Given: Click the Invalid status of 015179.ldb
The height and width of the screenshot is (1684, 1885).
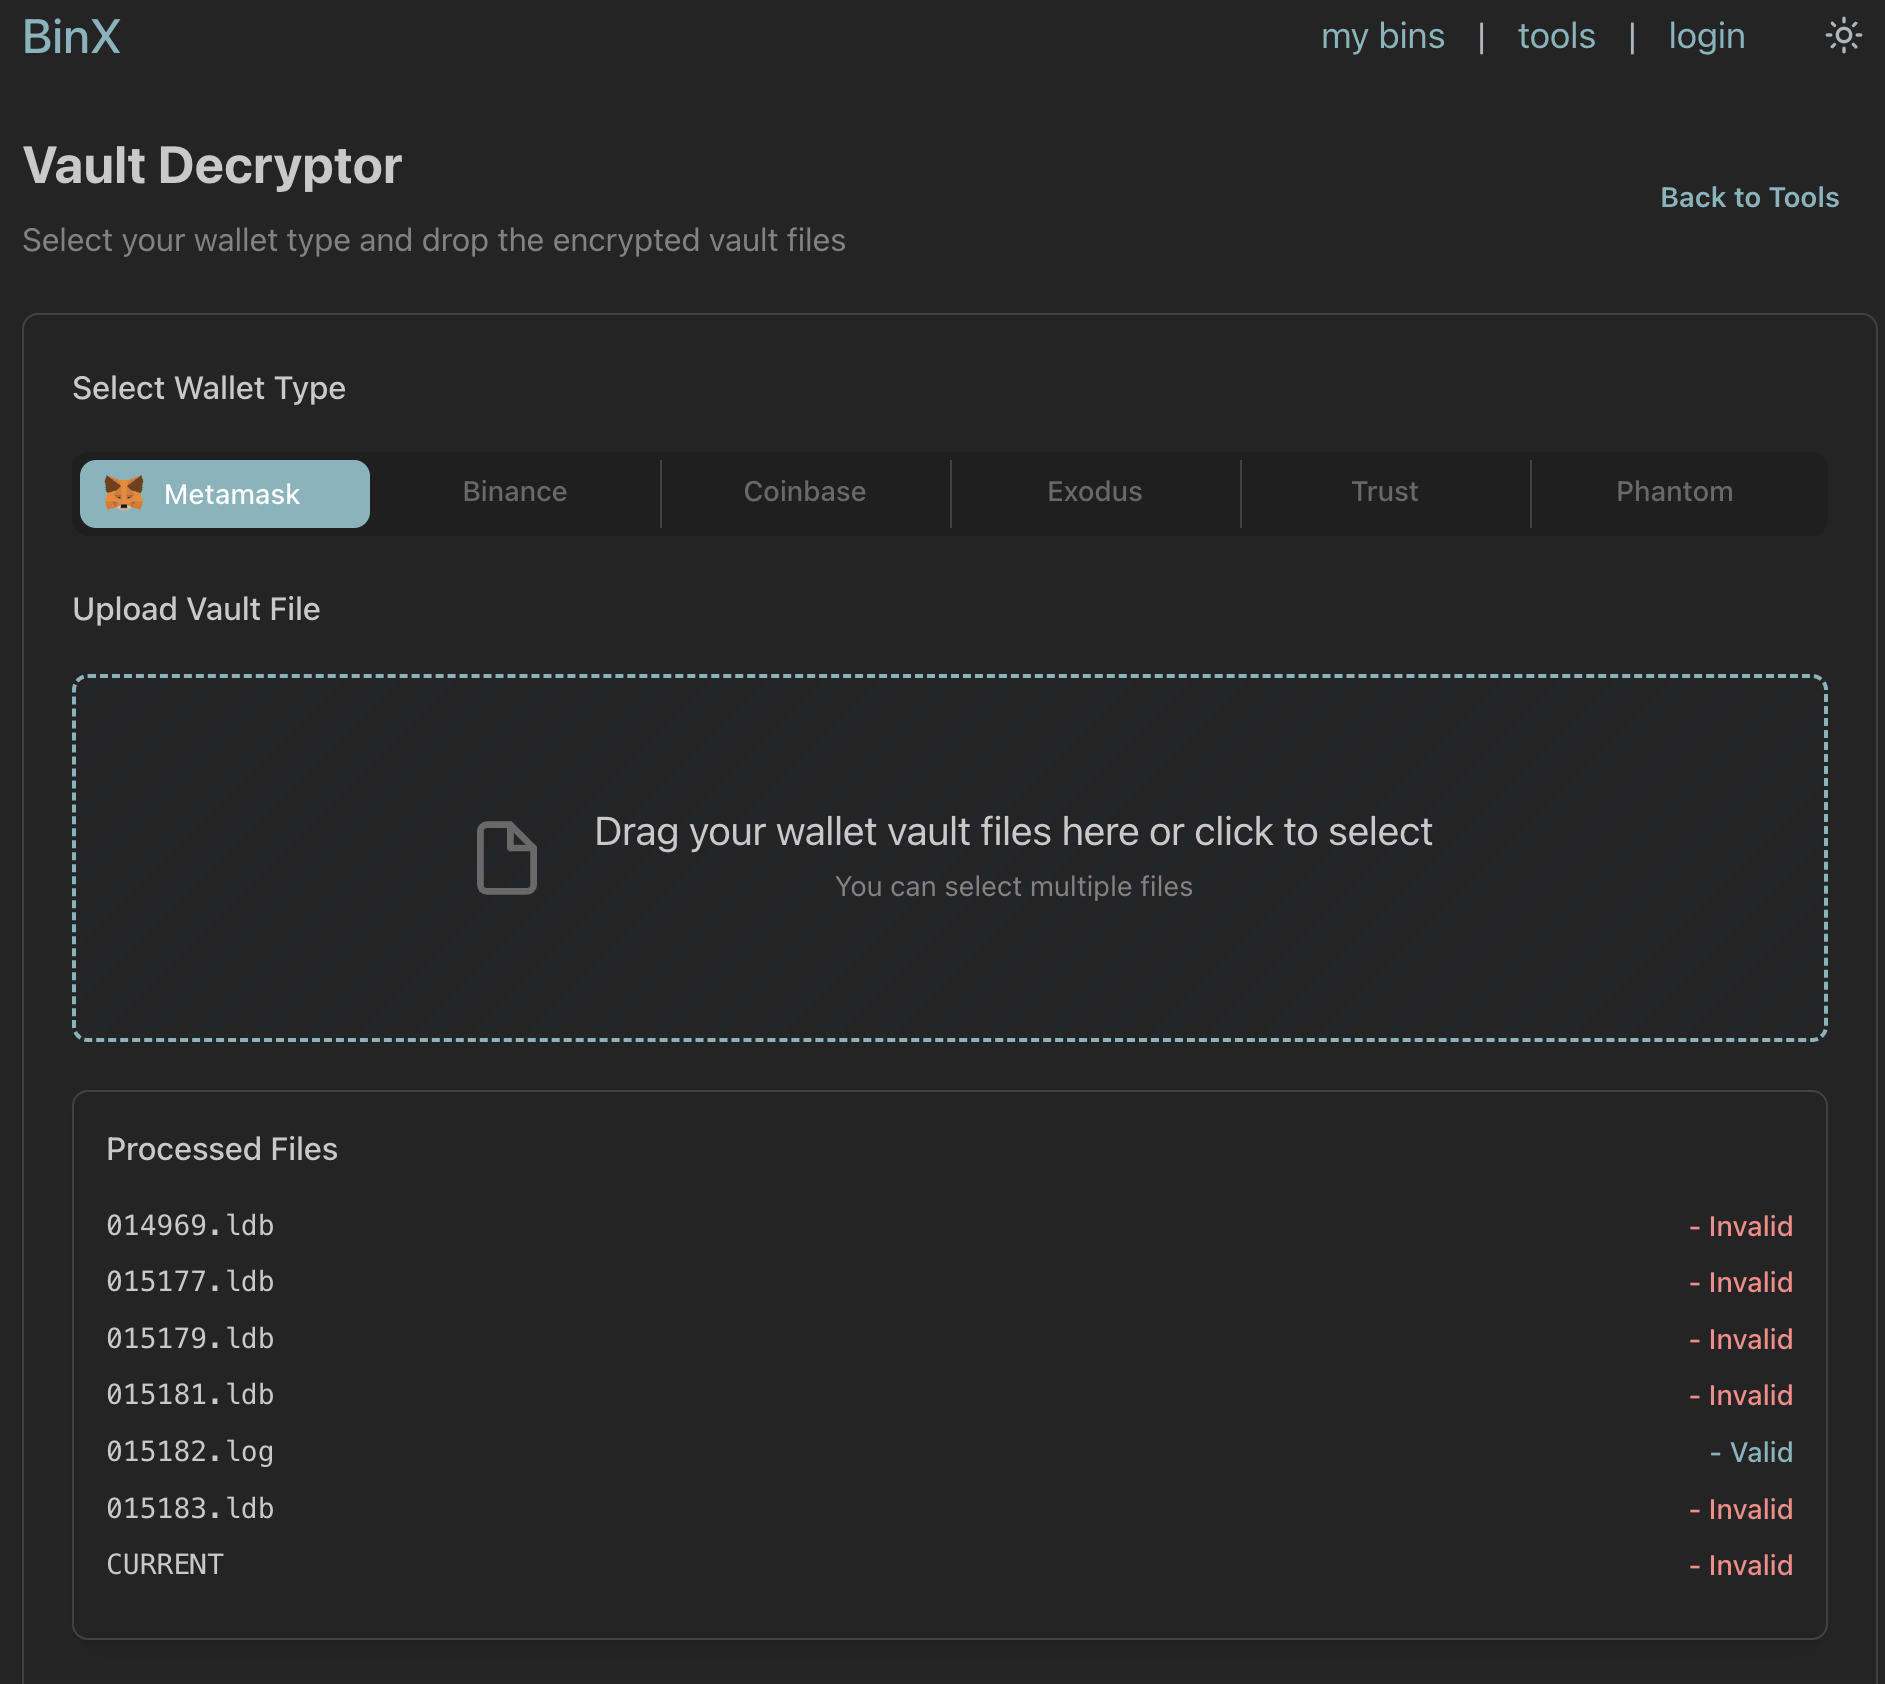Looking at the screenshot, I should coord(1741,1339).
